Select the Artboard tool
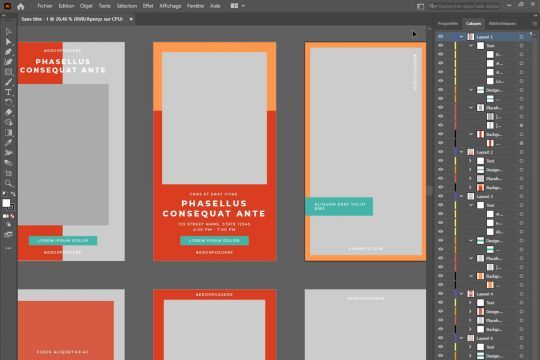The image size is (540, 360). (x=8, y=173)
